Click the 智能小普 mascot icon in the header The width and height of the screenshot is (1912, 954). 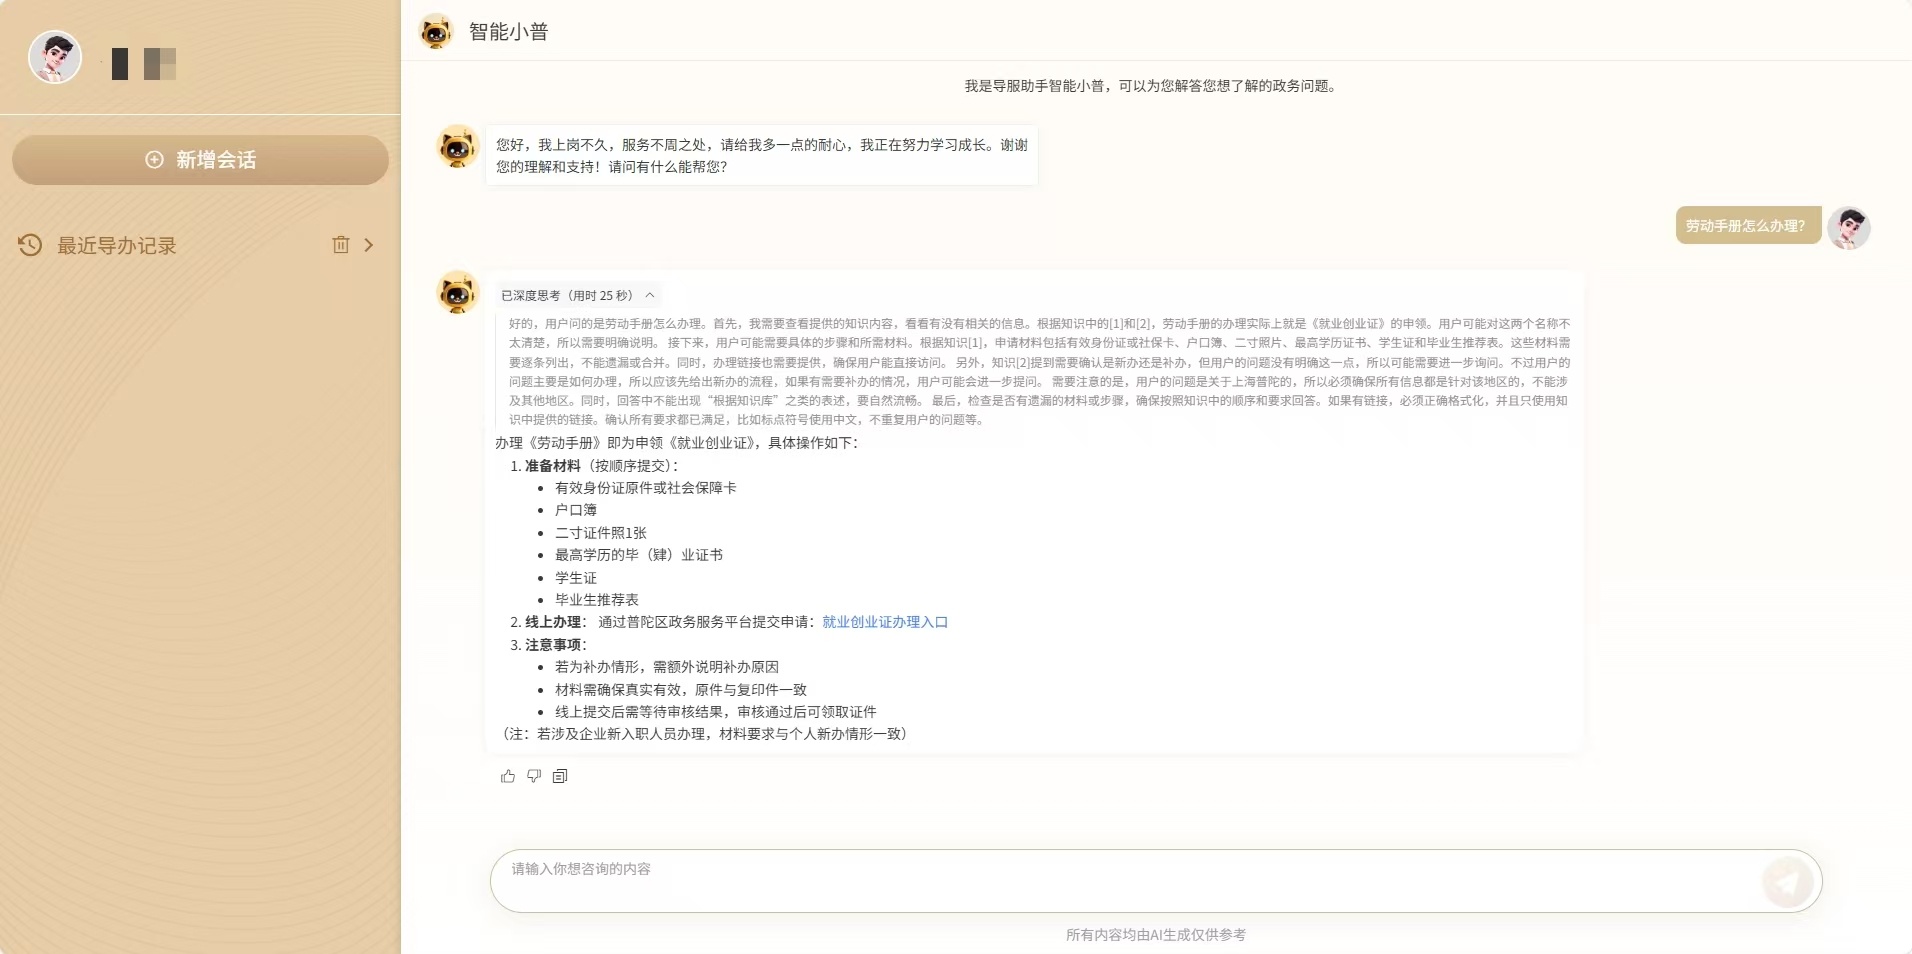pyautogui.click(x=436, y=32)
